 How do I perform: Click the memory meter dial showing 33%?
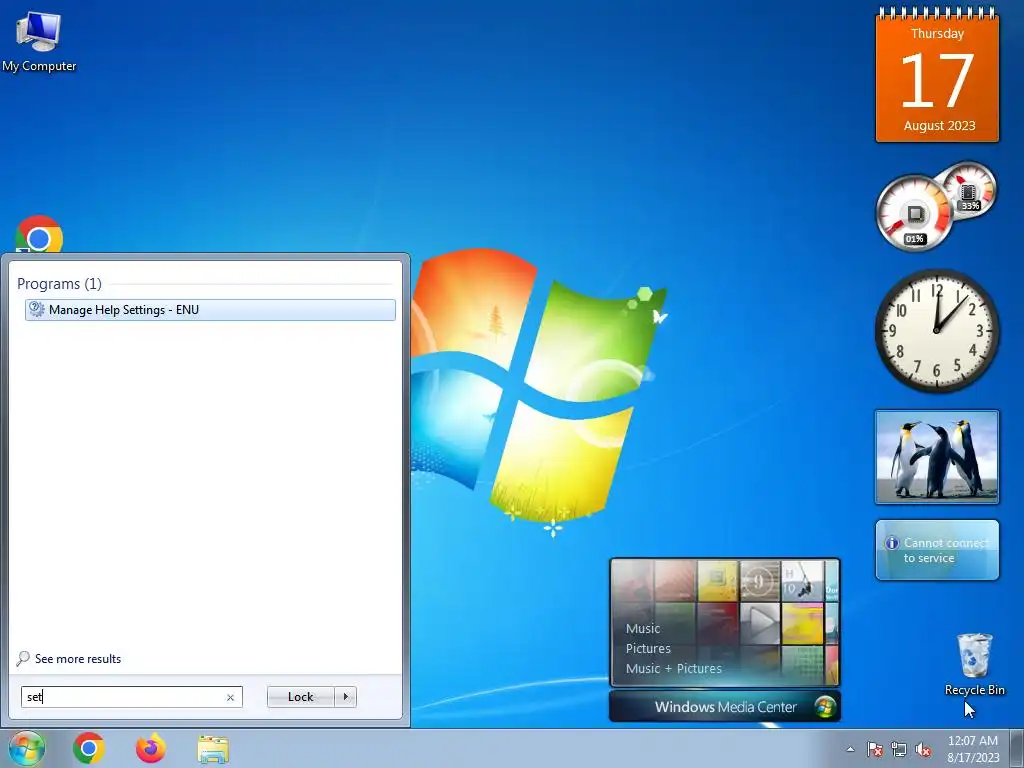(x=968, y=190)
